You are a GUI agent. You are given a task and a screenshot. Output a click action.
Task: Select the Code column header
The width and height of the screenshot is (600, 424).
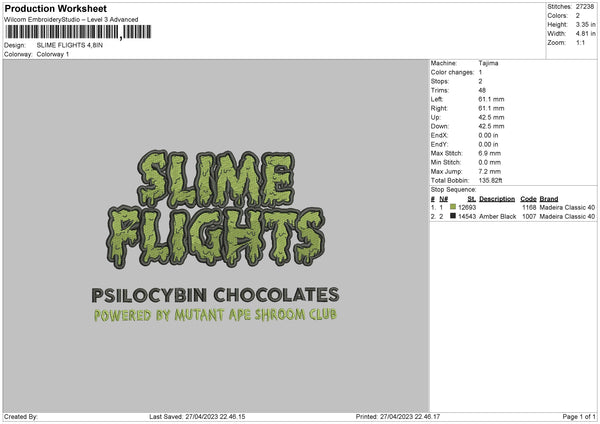click(x=528, y=199)
